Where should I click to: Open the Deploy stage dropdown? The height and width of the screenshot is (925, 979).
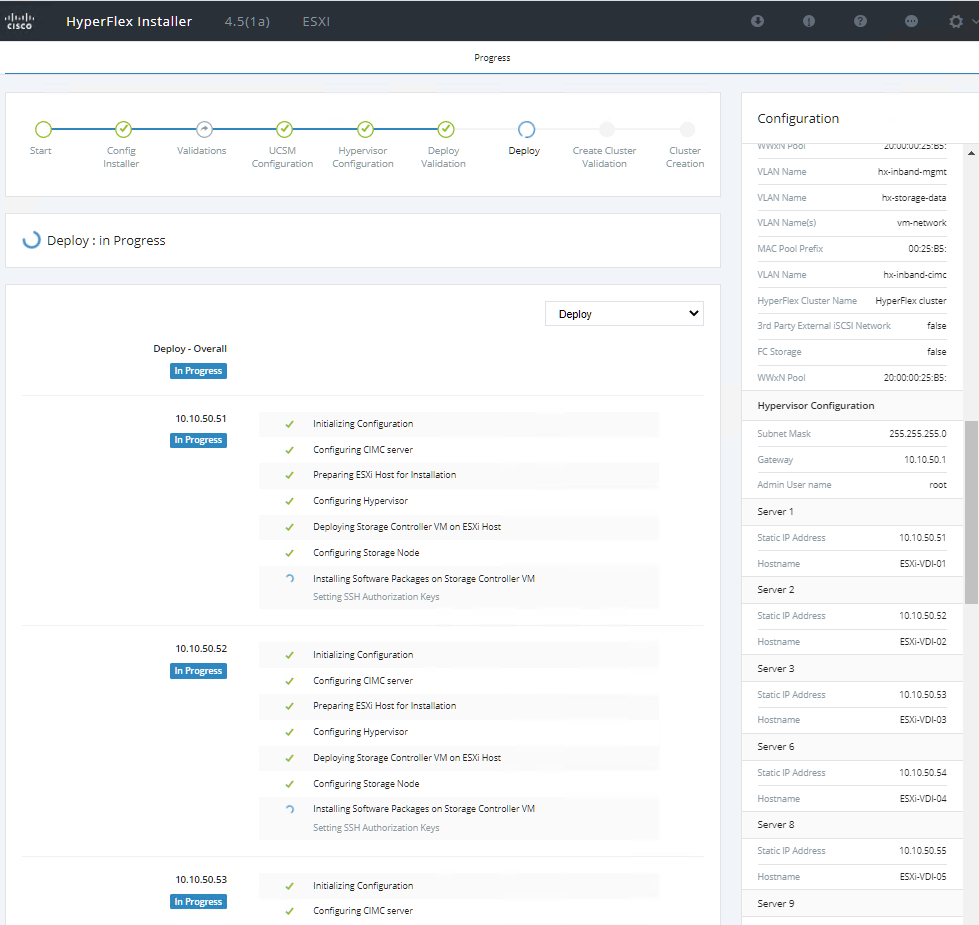(x=624, y=313)
